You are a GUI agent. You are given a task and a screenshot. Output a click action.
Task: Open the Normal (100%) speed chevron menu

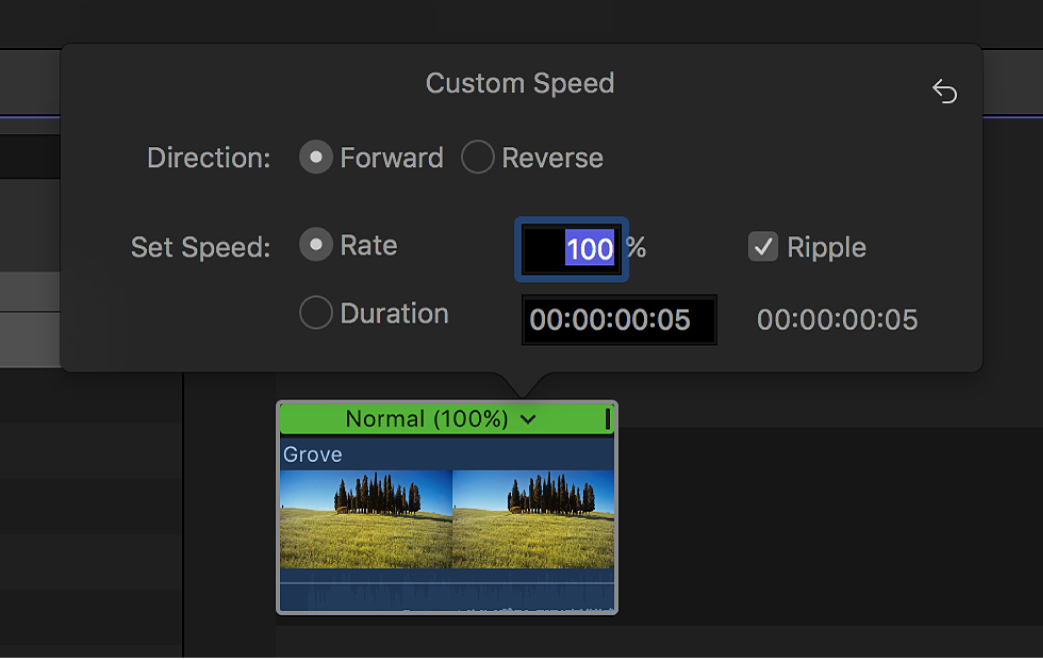[x=529, y=420]
